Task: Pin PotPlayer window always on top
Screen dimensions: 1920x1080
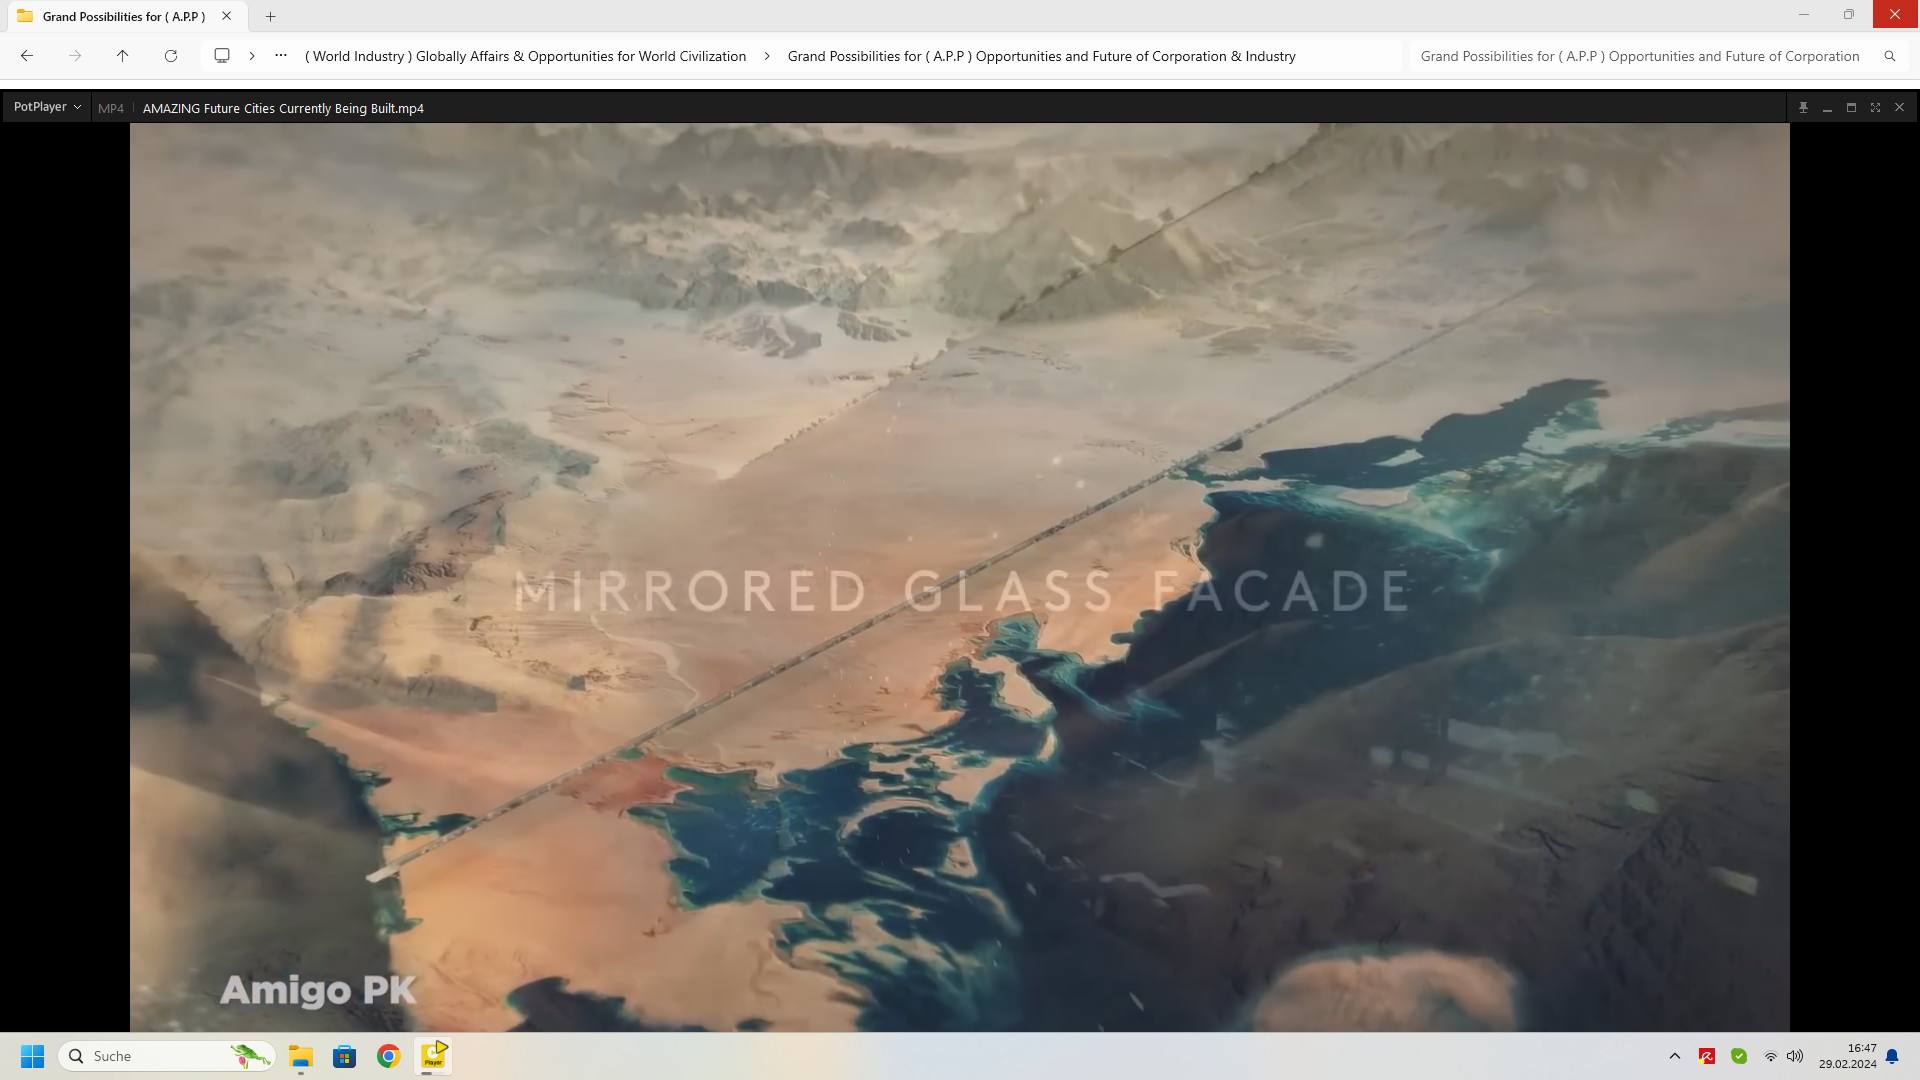Action: [x=1803, y=107]
